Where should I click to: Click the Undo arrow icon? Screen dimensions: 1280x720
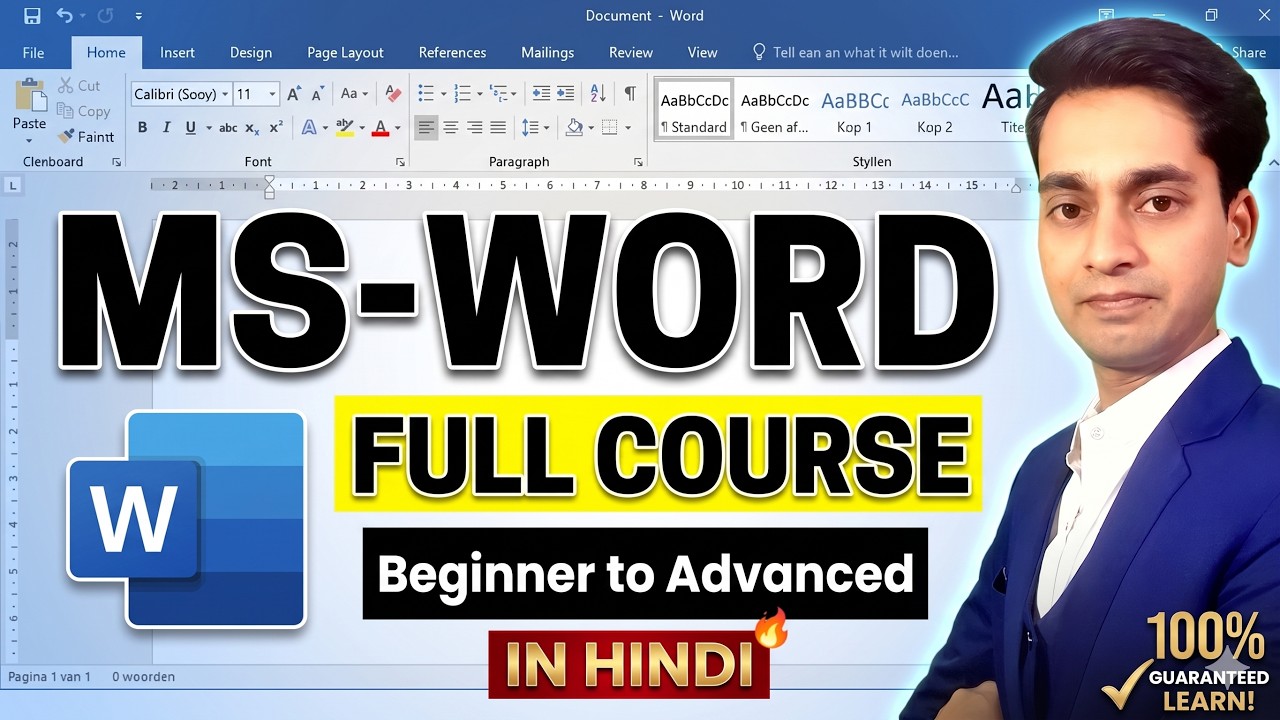click(64, 16)
